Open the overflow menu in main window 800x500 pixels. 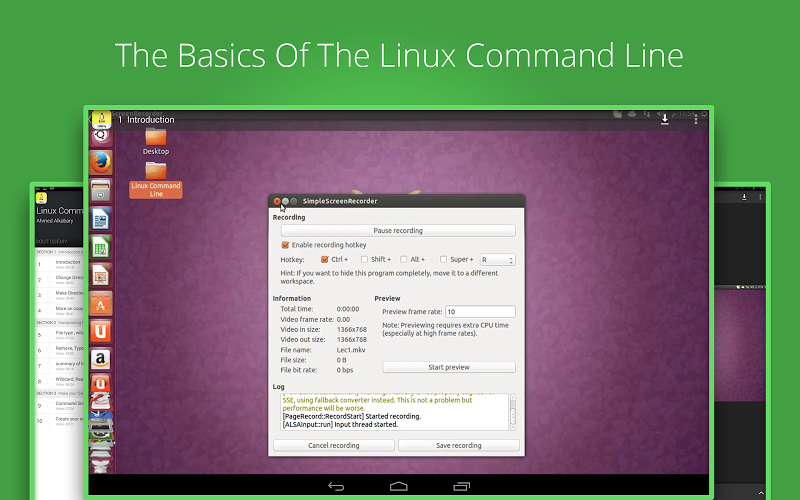695,119
